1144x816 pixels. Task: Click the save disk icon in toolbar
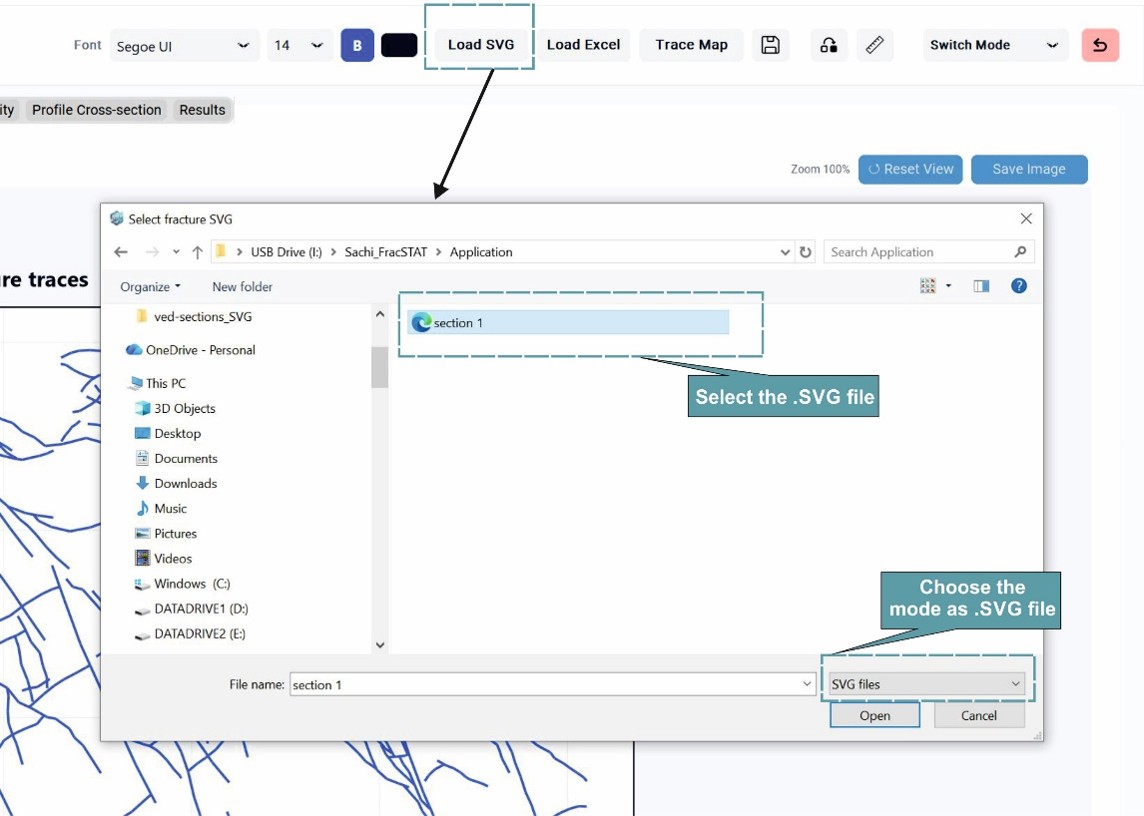click(770, 45)
